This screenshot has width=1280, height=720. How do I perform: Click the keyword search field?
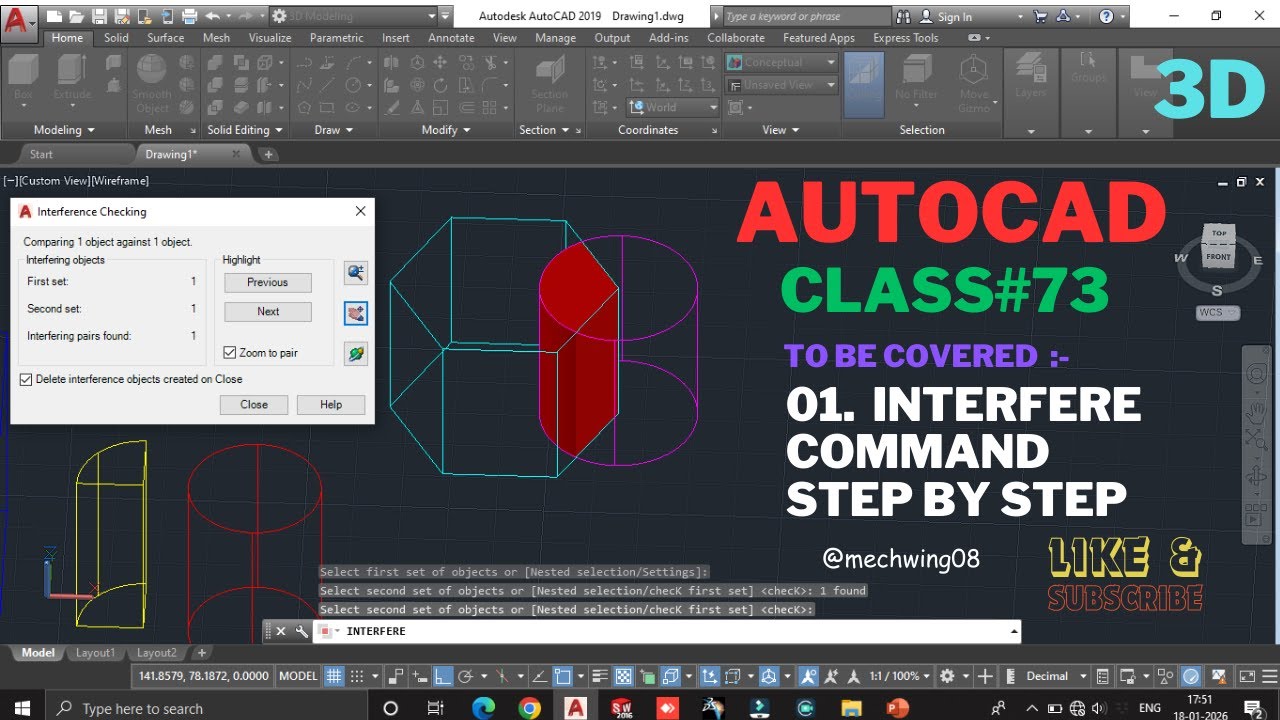click(x=805, y=17)
